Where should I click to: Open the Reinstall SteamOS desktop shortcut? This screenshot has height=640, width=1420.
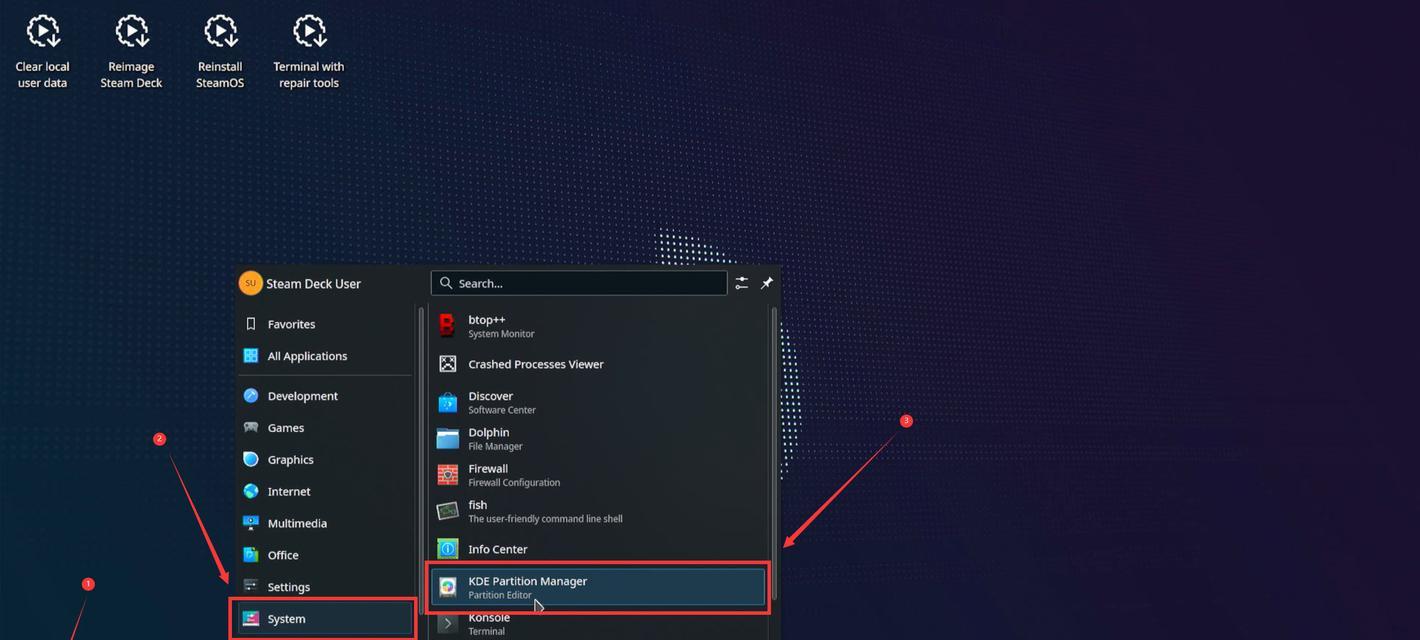[x=220, y=52]
